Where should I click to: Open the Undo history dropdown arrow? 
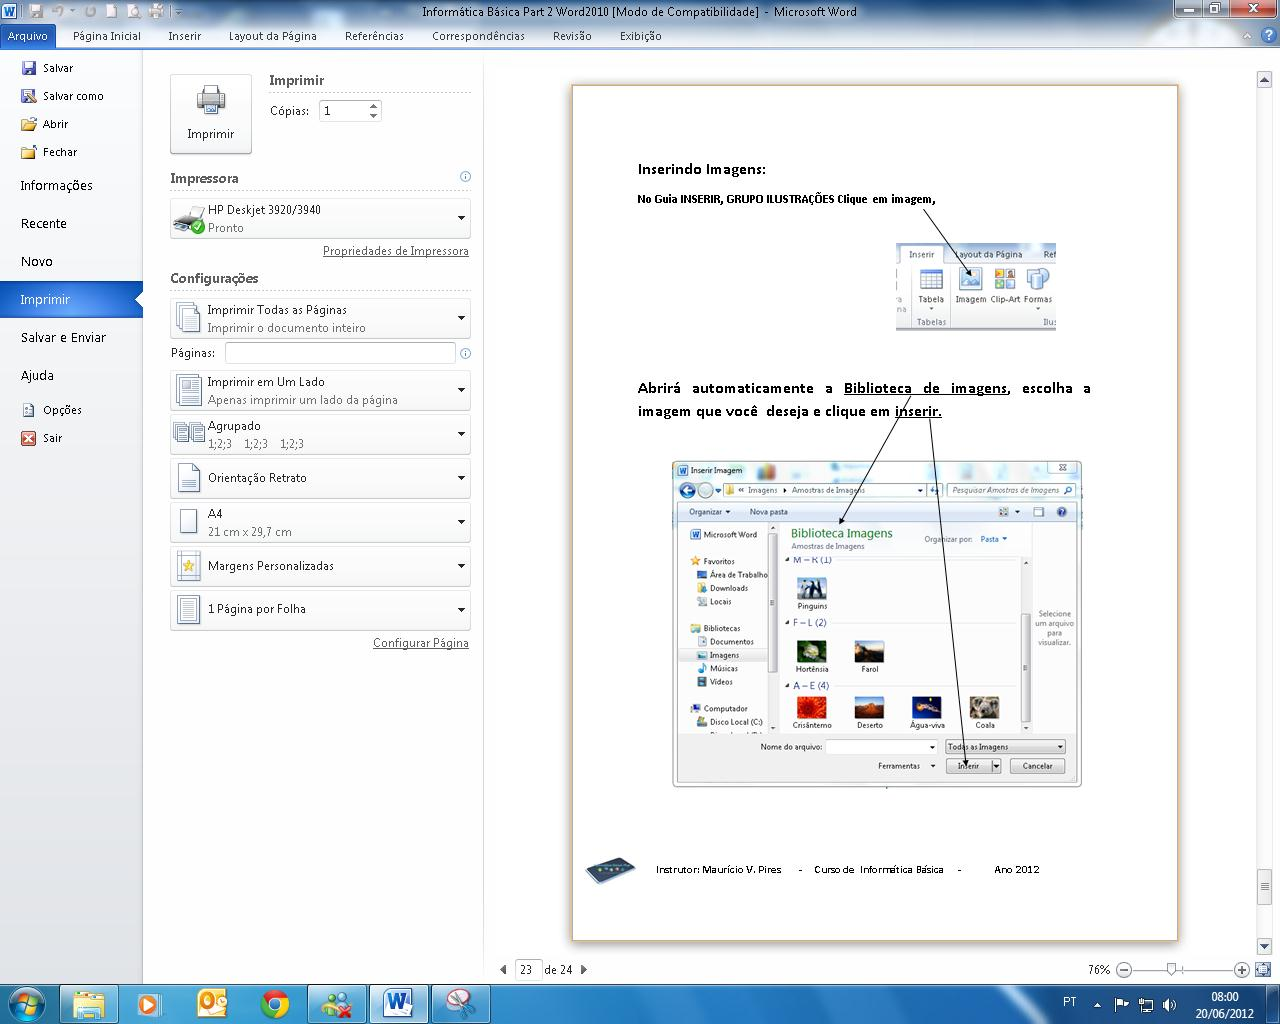pos(72,12)
